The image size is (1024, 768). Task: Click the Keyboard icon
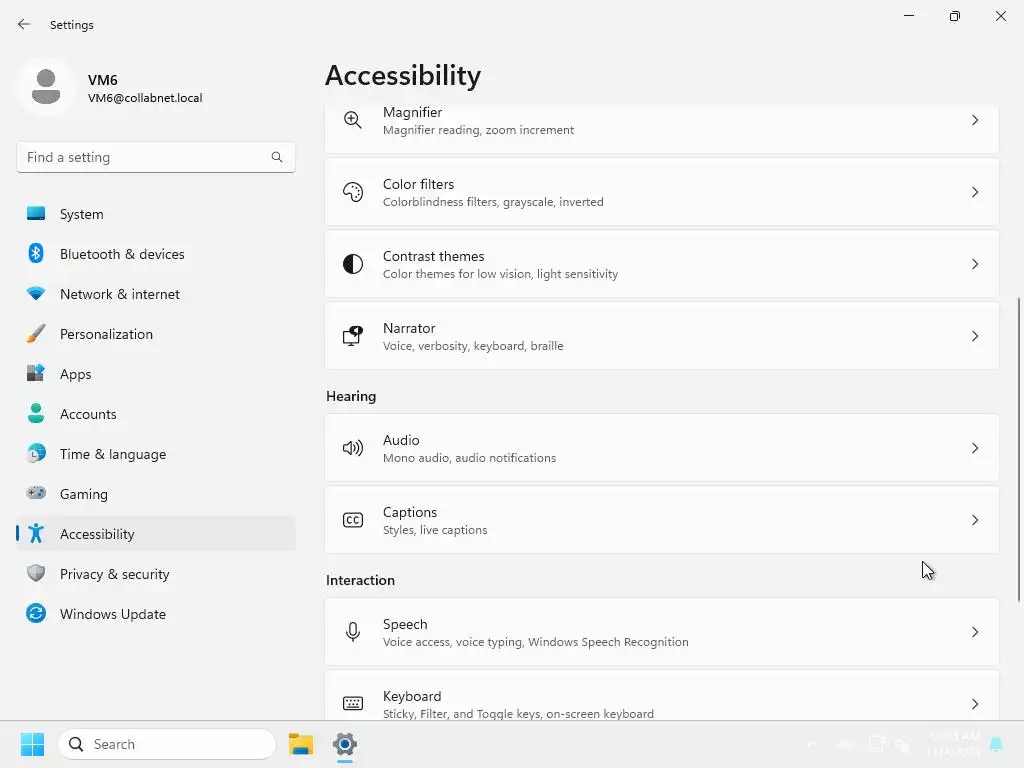352,703
